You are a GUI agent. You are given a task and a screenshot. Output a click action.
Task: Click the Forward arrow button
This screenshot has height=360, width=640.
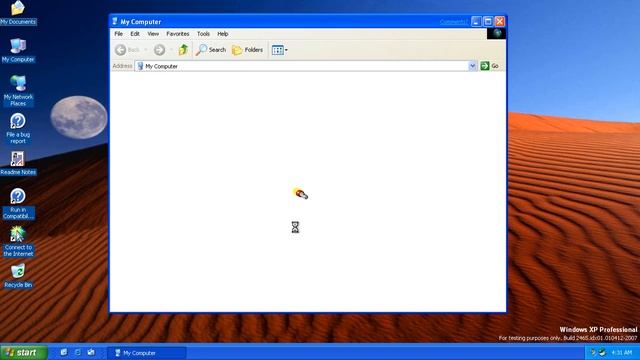(160, 50)
